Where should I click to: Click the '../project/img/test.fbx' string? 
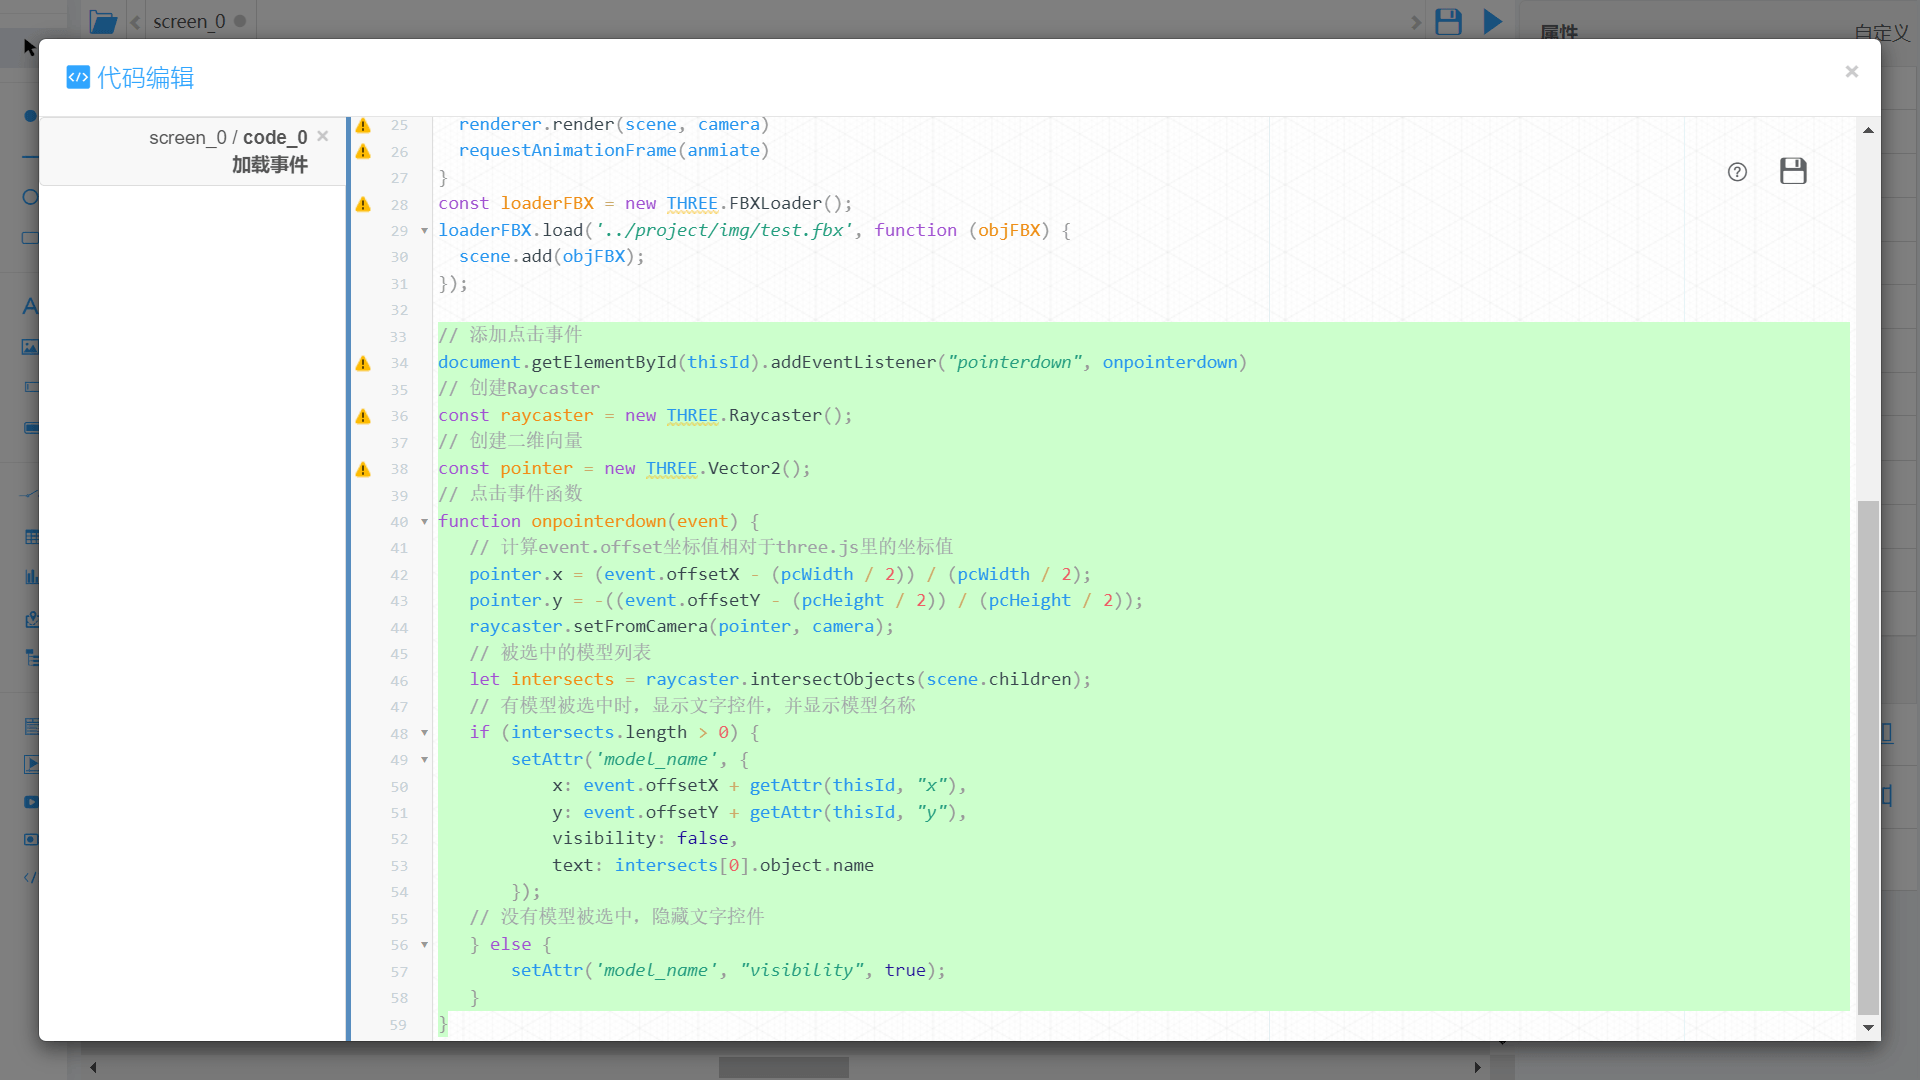(724, 231)
